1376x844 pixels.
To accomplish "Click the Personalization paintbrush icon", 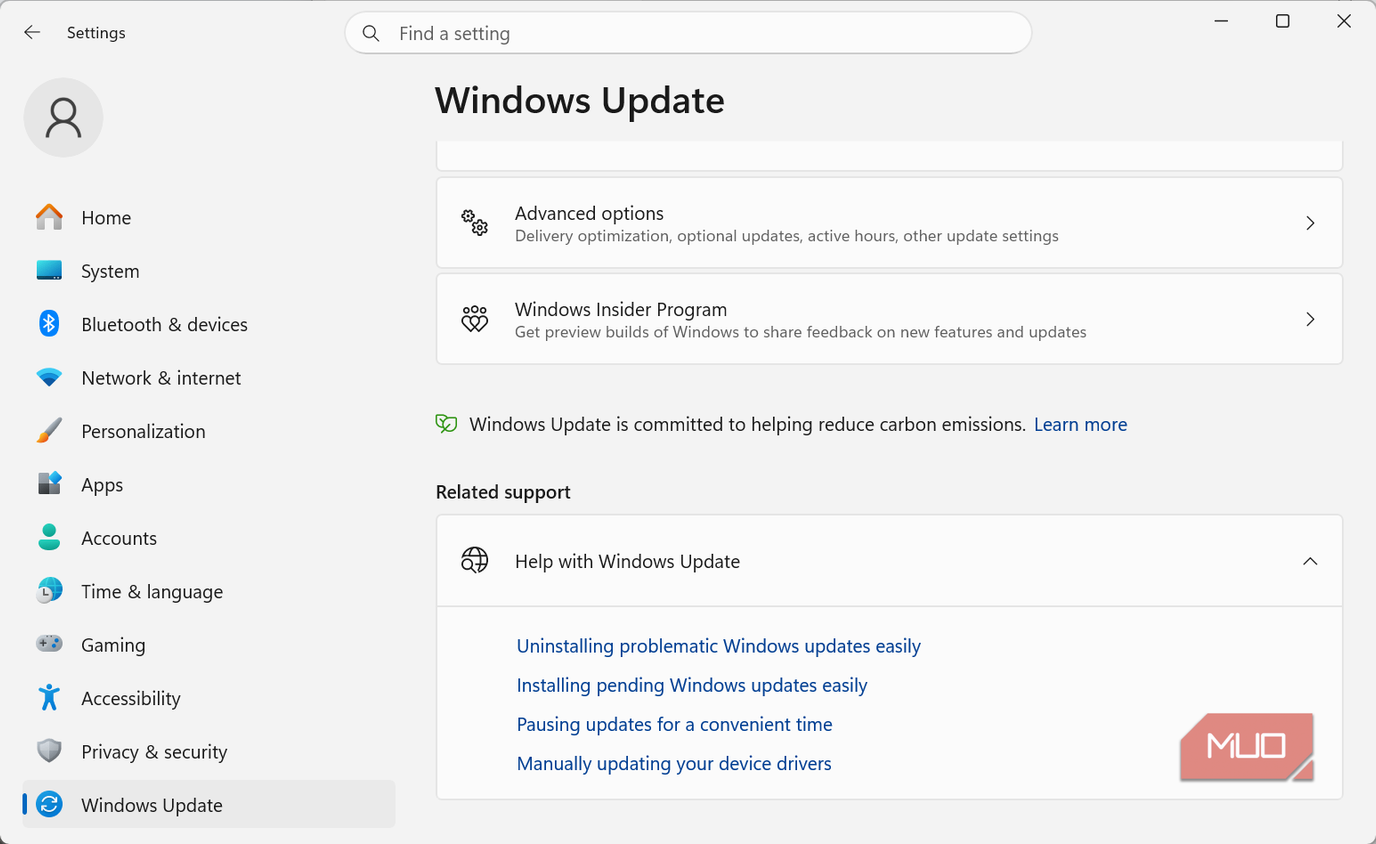I will [x=49, y=431].
